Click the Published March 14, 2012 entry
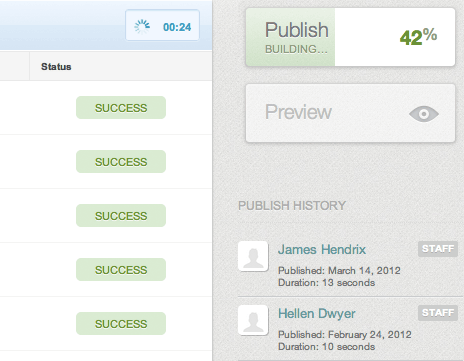 pyautogui.click(x=339, y=270)
